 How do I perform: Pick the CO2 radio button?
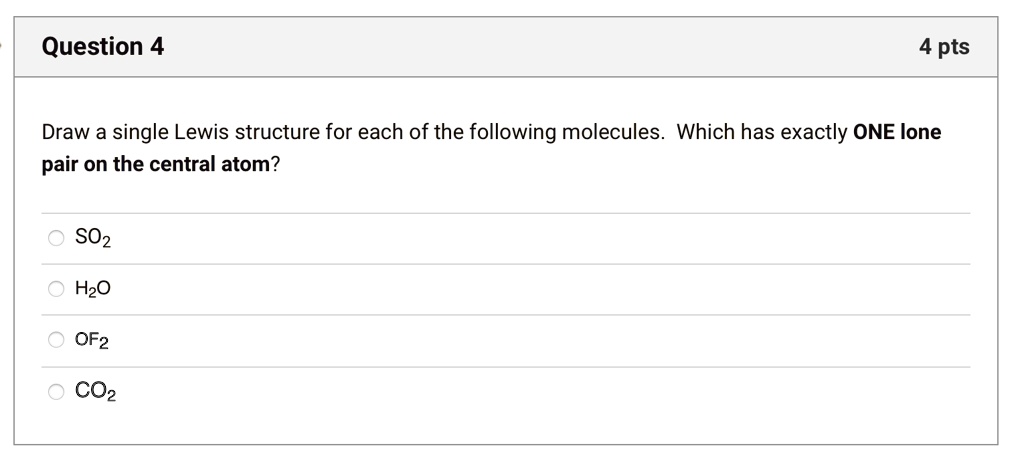[x=56, y=391]
